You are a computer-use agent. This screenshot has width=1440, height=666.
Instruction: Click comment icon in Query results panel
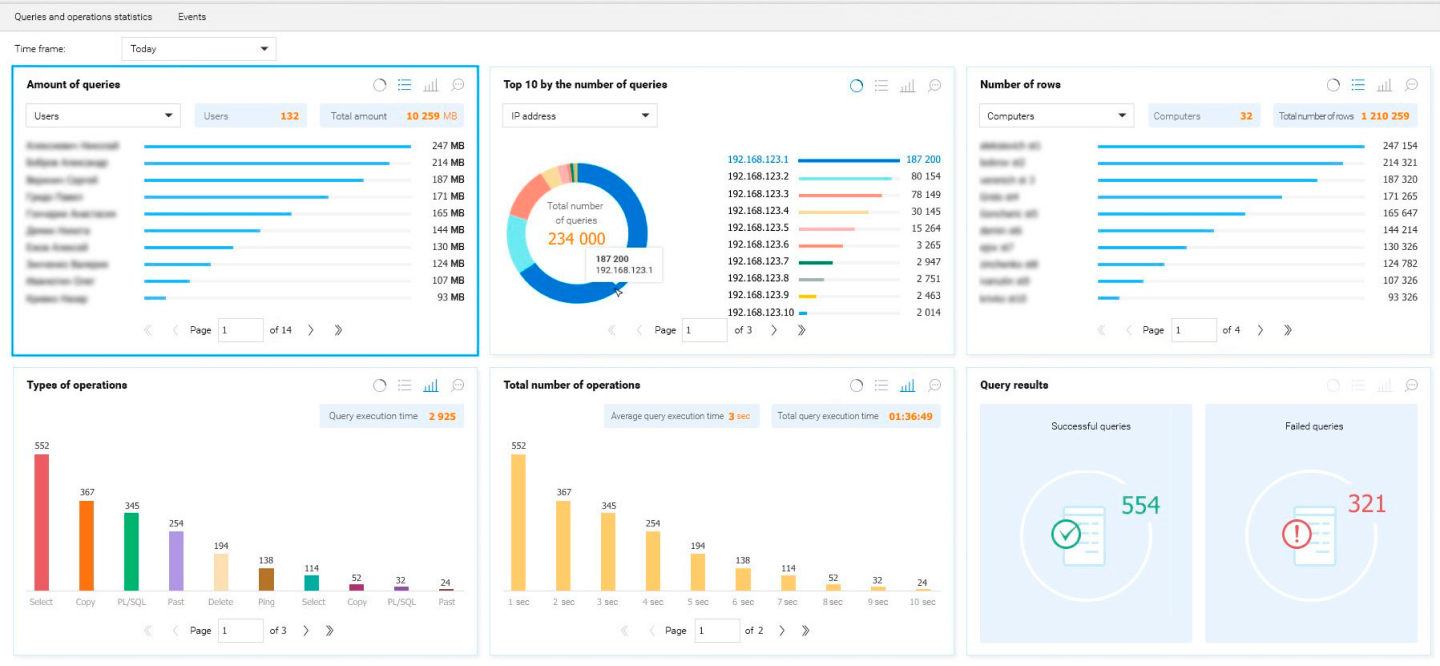pyautogui.click(x=1411, y=385)
